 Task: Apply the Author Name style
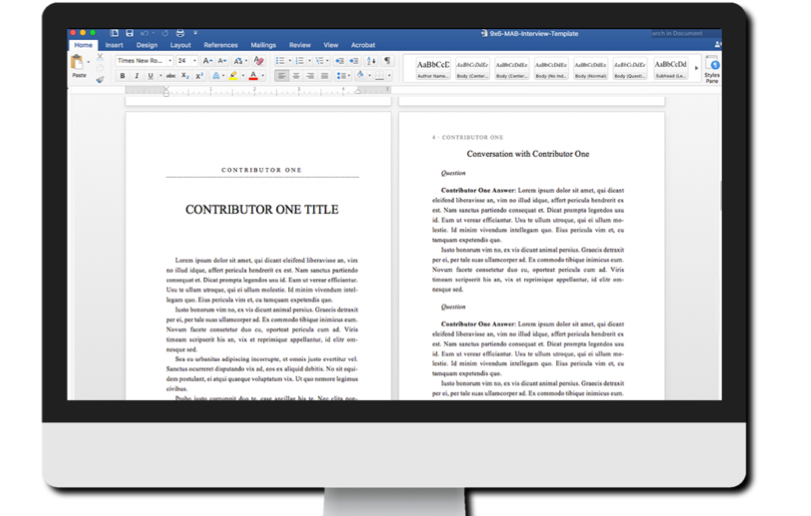(x=433, y=68)
